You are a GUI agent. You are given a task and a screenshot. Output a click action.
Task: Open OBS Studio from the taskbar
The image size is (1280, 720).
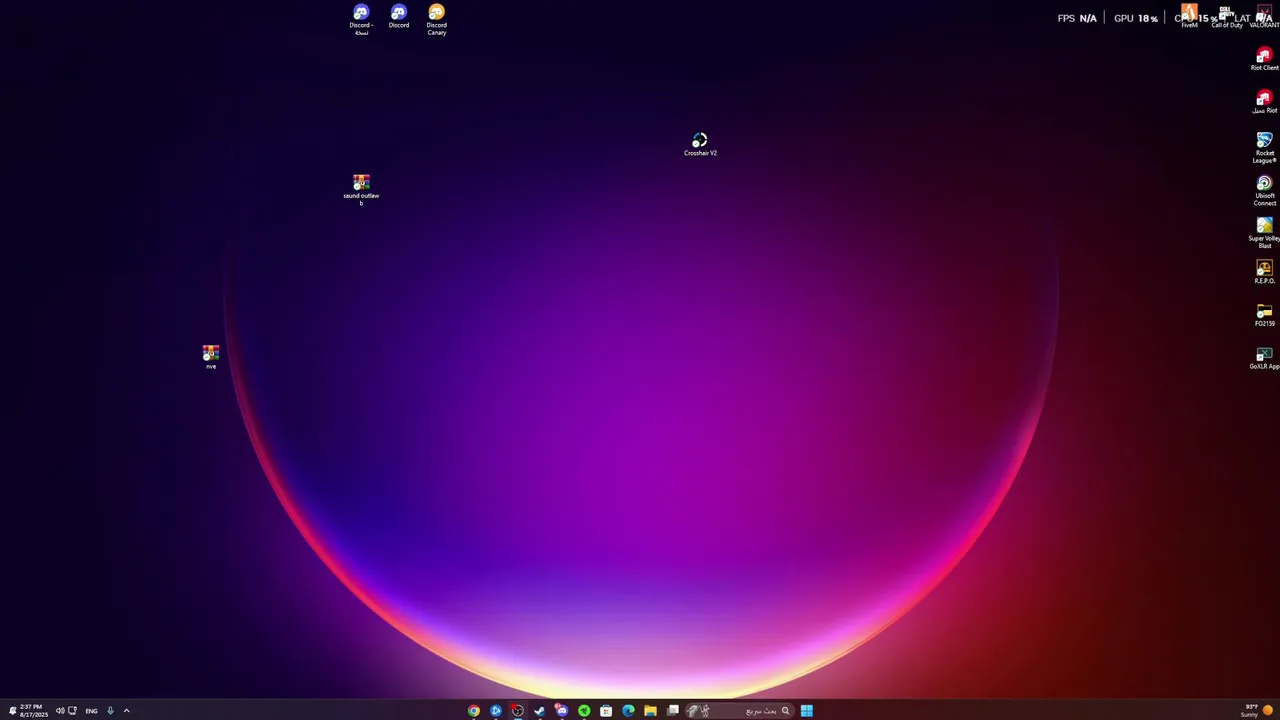(x=518, y=711)
